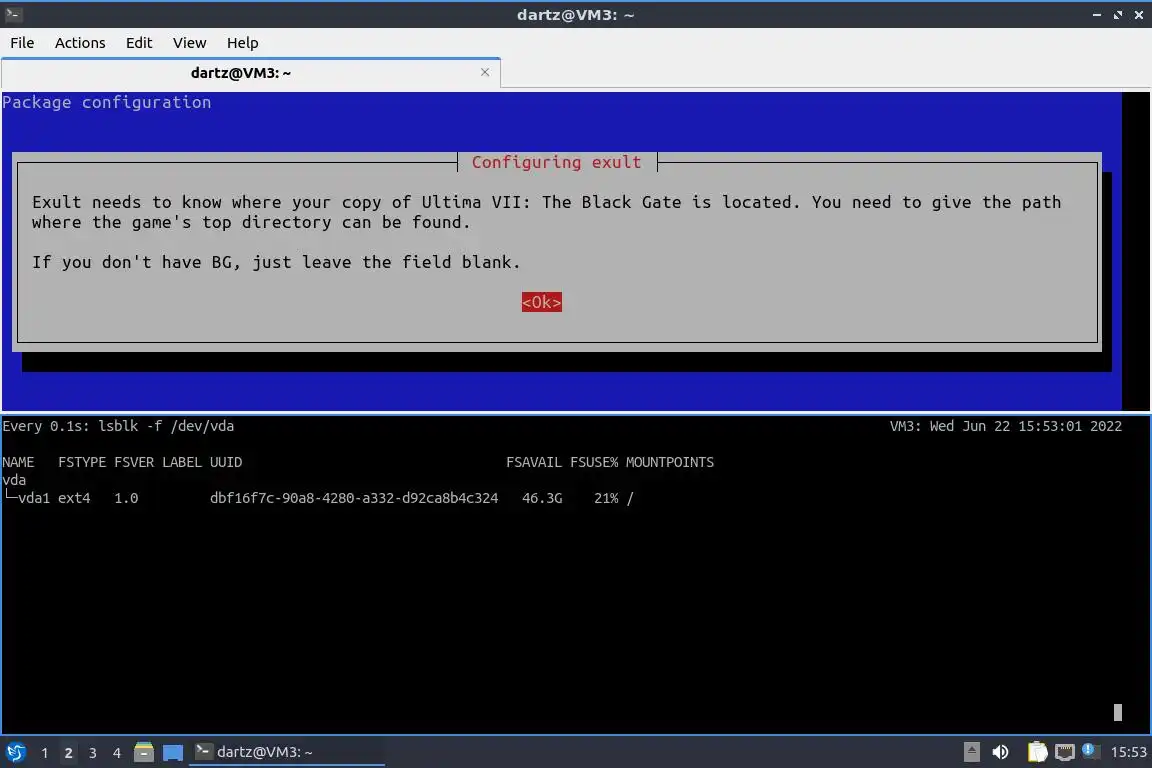
Task: Open the Actions menu
Action: [80, 43]
